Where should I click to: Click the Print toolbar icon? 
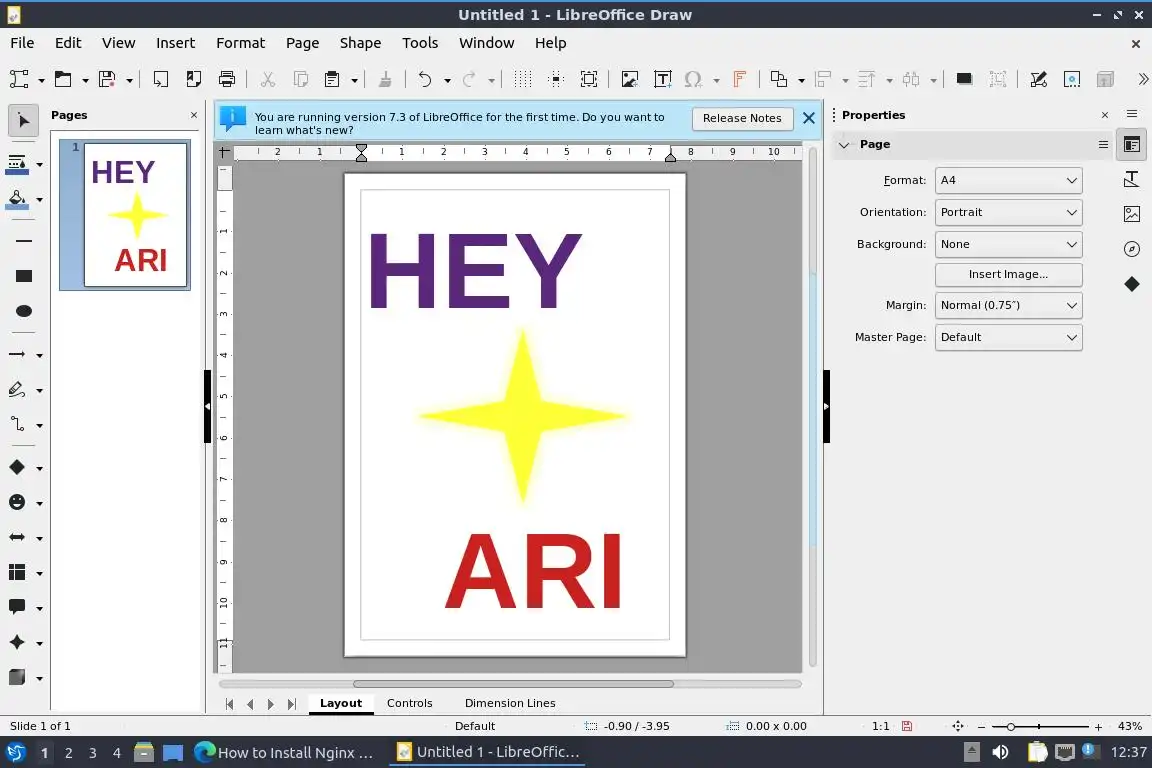tap(227, 80)
